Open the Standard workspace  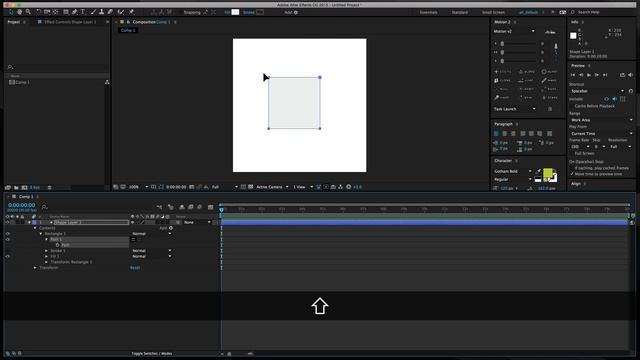coord(460,12)
